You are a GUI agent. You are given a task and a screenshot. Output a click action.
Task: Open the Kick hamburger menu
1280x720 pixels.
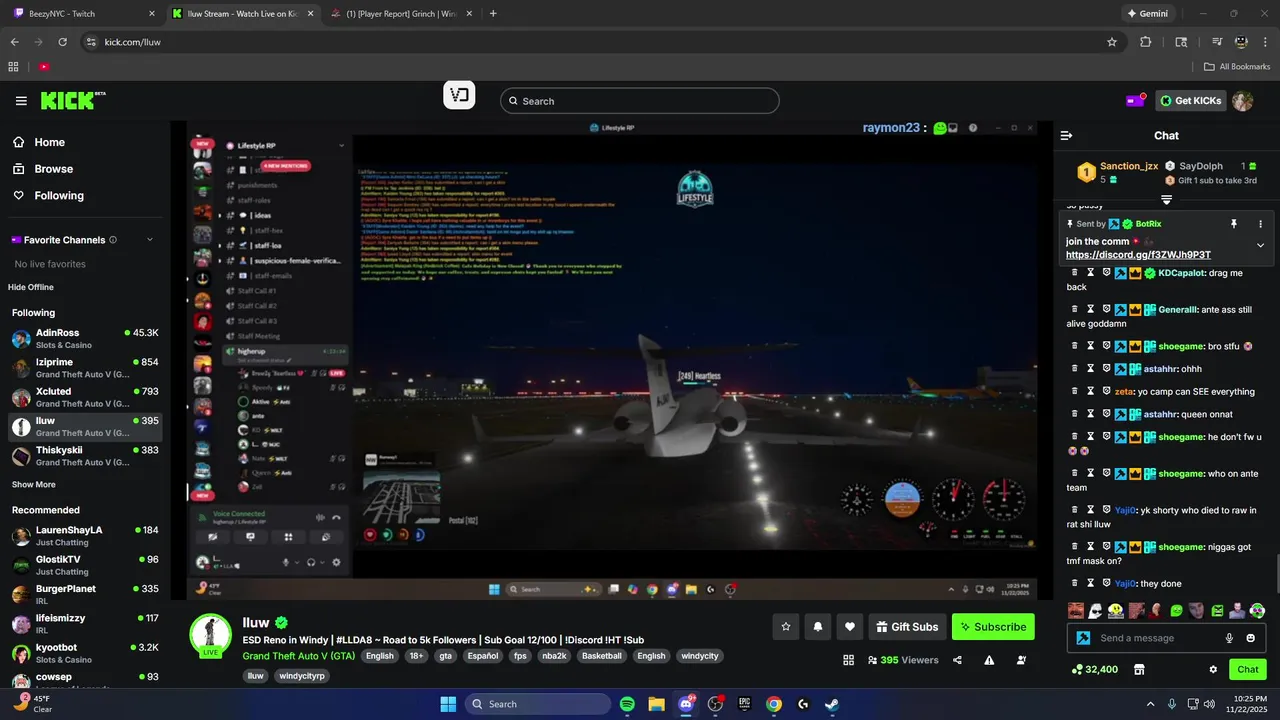(x=21, y=101)
